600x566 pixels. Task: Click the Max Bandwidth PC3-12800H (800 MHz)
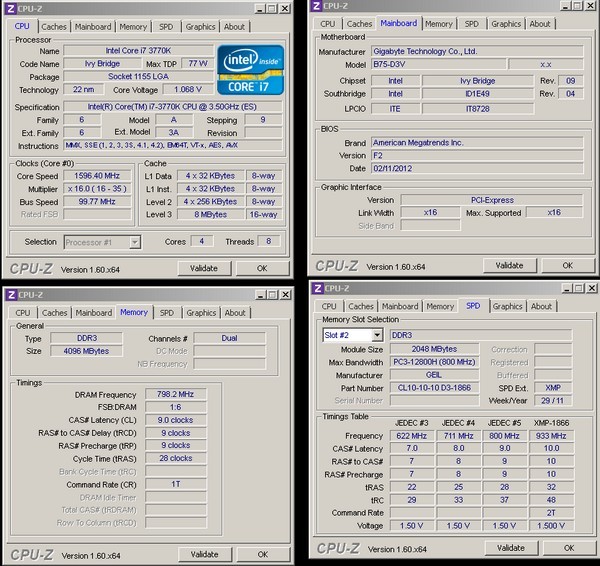[434, 362]
